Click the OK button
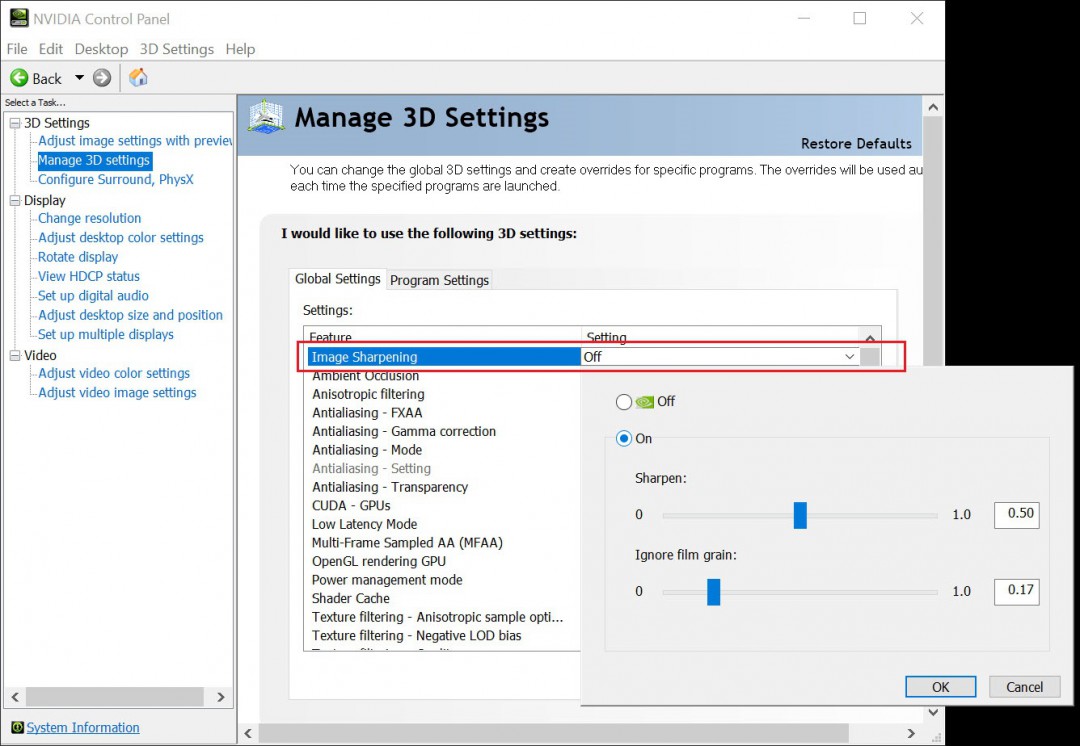Viewport: 1080px width, 746px height. point(940,687)
